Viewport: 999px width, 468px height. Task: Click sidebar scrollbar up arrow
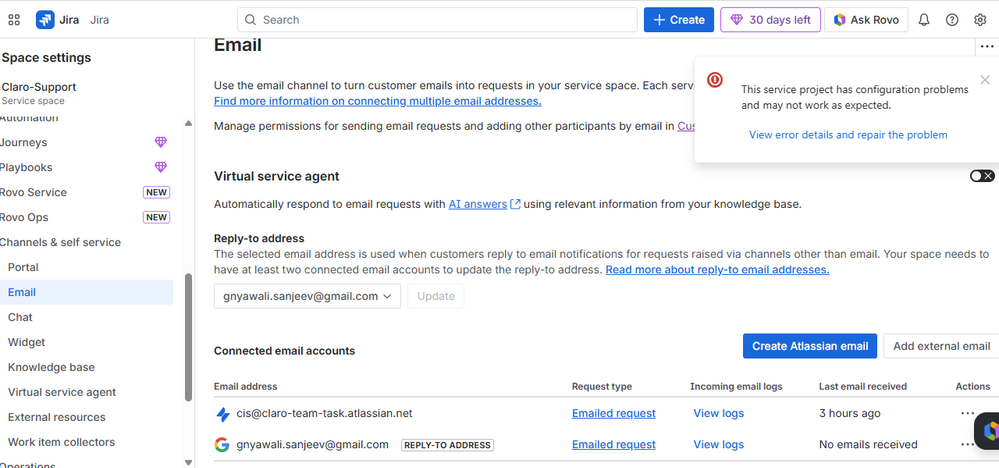(x=188, y=123)
